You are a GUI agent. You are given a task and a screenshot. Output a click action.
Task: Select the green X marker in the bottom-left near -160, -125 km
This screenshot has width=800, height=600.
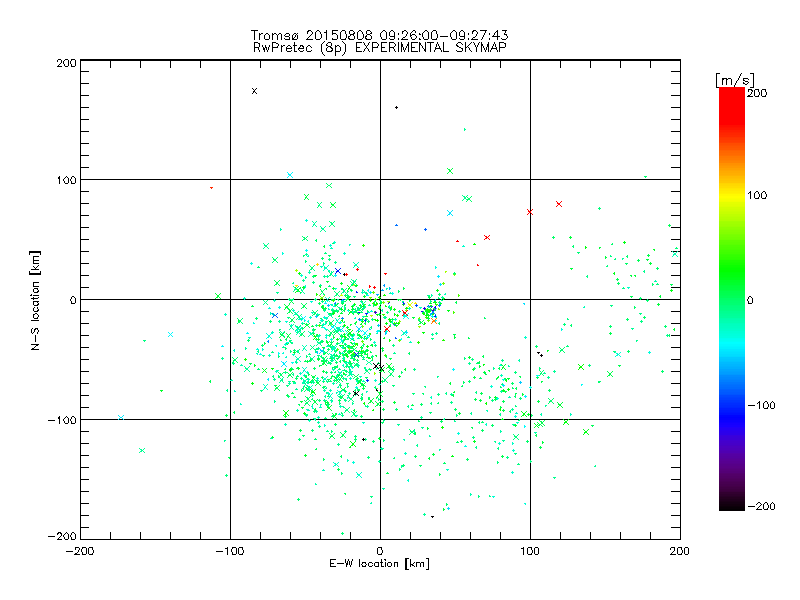tap(142, 451)
